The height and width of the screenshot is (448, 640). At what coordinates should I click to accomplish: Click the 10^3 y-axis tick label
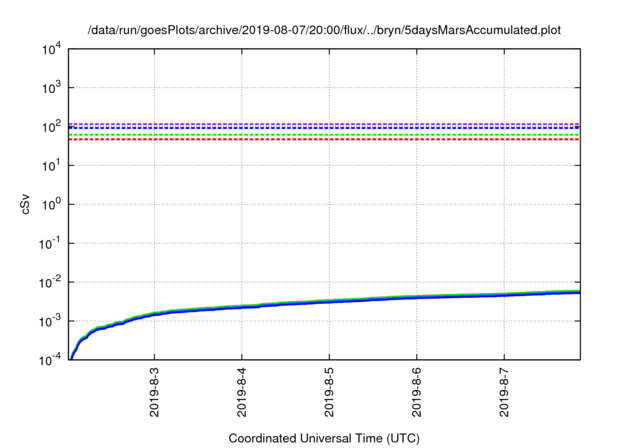[x=51, y=88]
